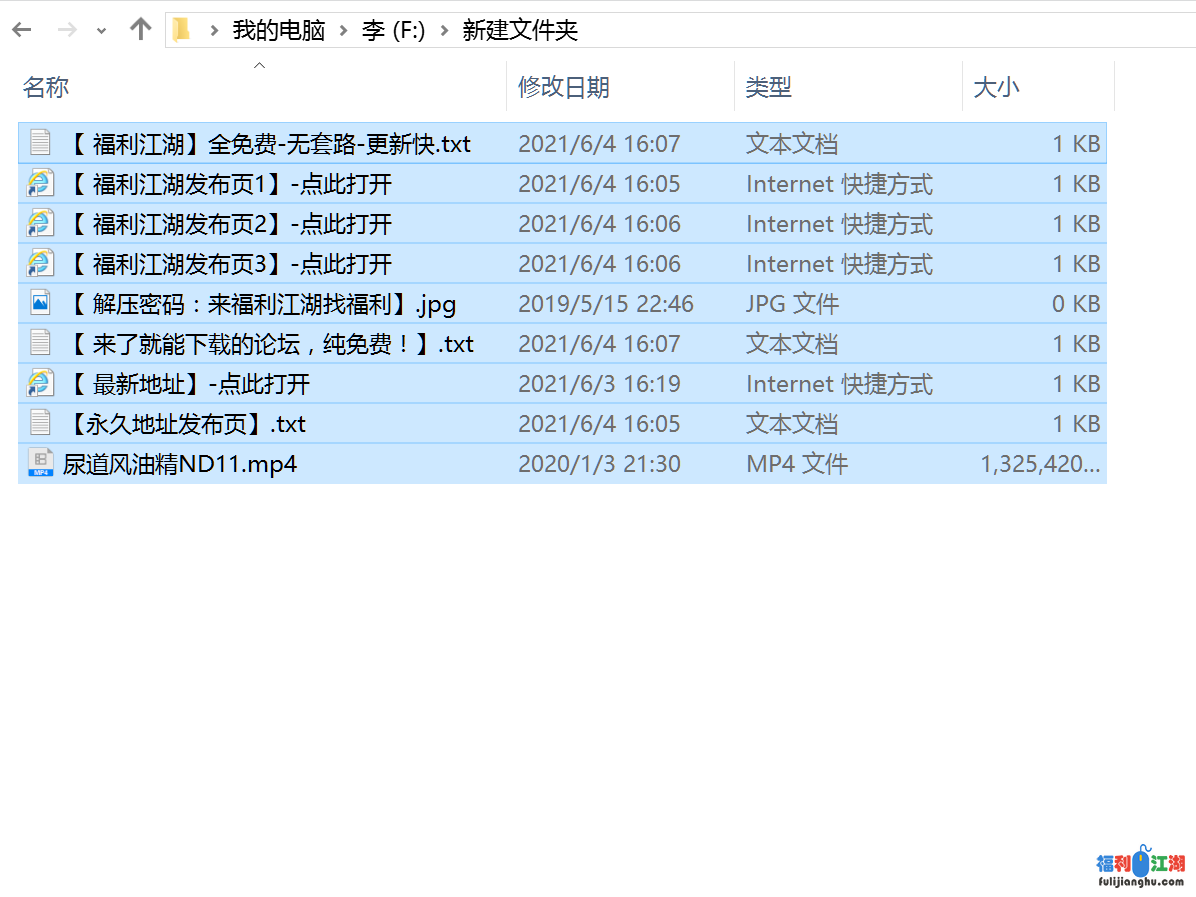This screenshot has height=897, width=1196.
Task: Click the MP4 video file icon
Action: click(x=40, y=464)
